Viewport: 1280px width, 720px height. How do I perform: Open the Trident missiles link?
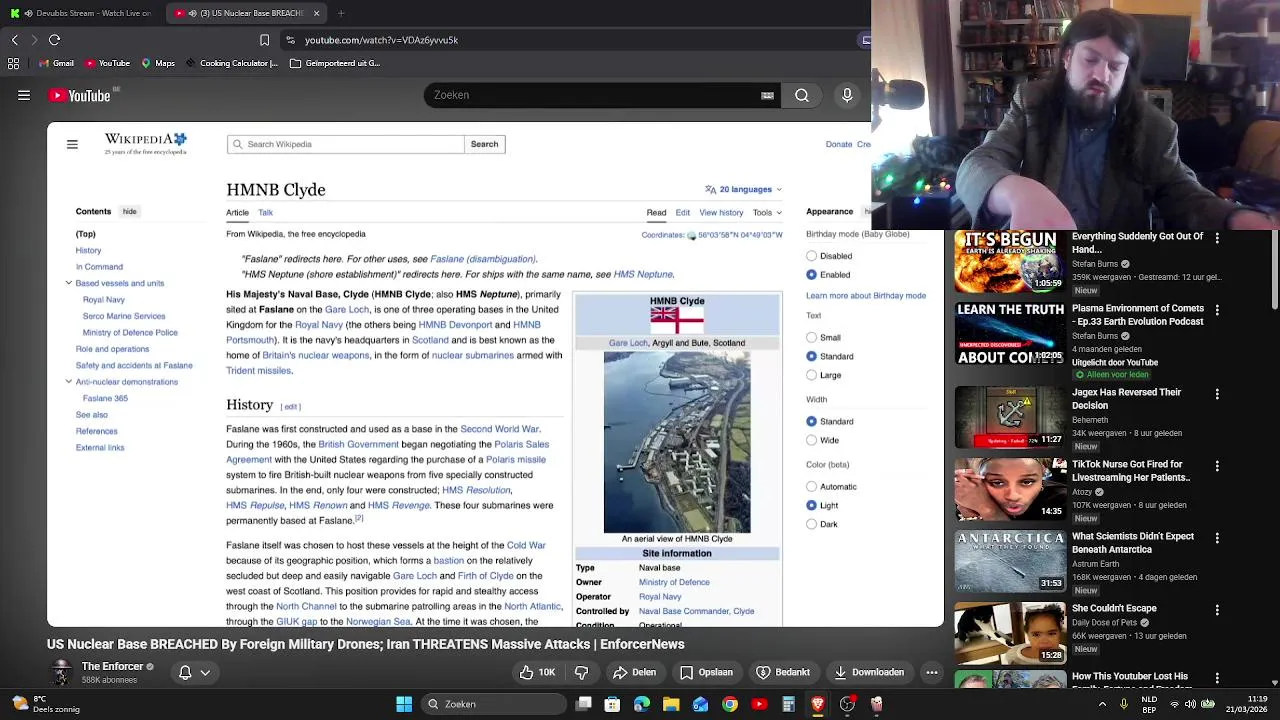point(259,371)
